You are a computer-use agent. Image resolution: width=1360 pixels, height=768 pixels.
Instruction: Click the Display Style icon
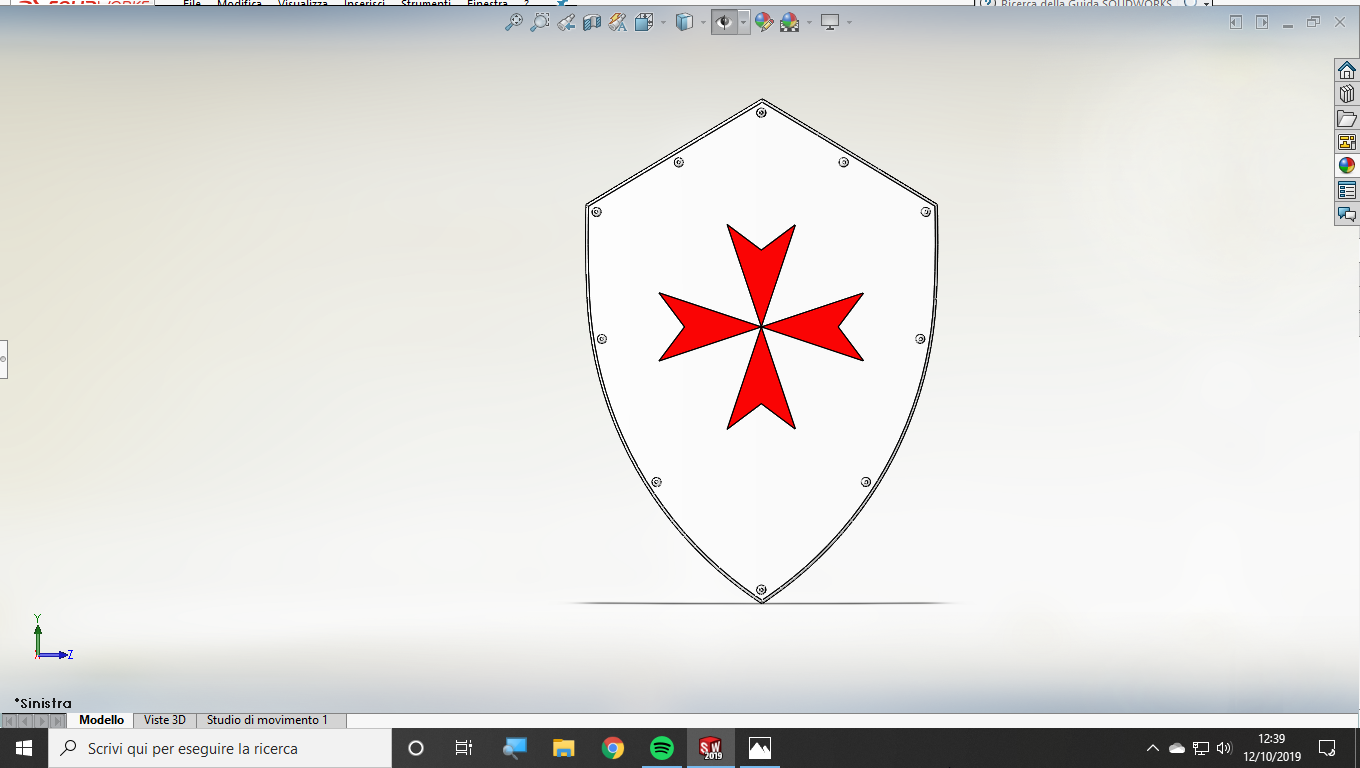(684, 21)
